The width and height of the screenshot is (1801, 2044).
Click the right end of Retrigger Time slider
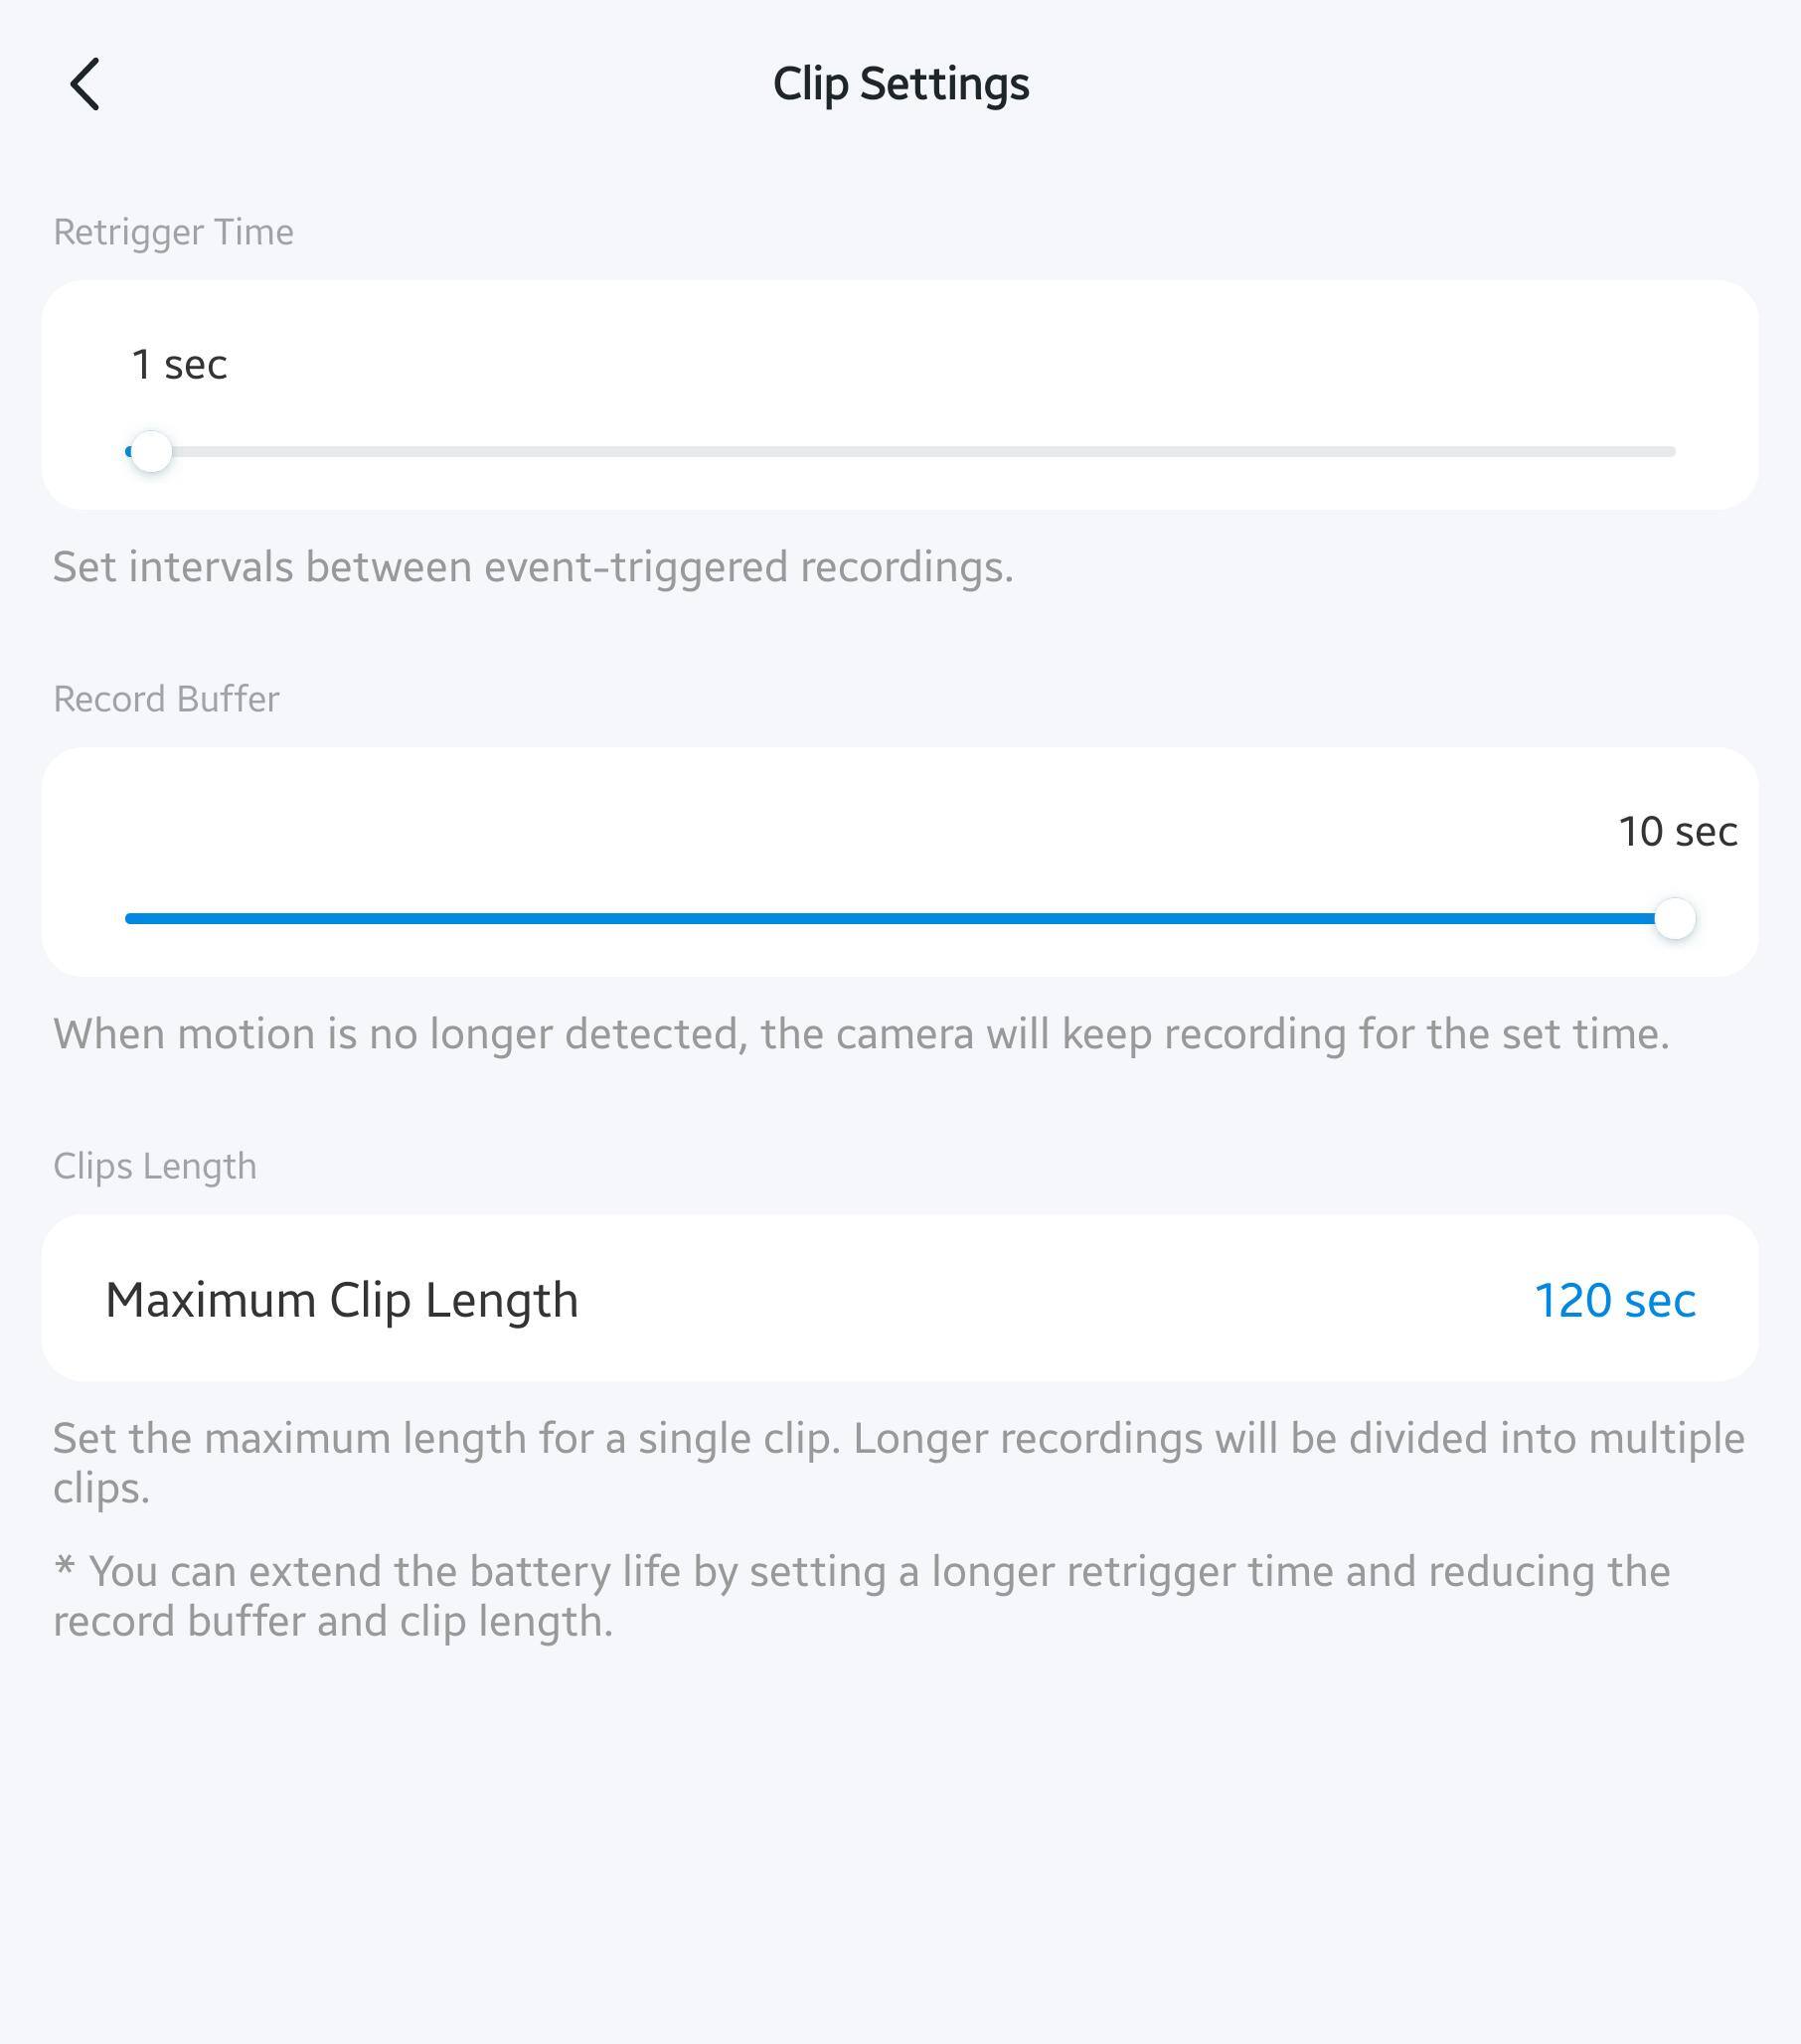coord(1672,452)
